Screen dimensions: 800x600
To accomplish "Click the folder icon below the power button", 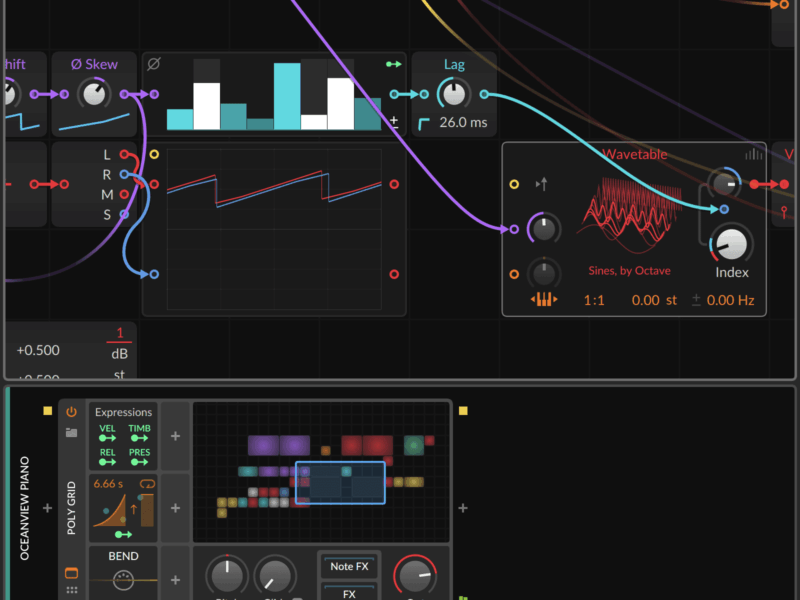I will 71,433.
